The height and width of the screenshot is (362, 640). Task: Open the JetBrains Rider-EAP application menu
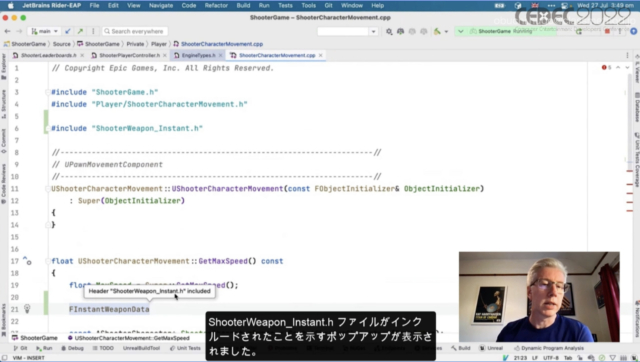tap(51, 6)
